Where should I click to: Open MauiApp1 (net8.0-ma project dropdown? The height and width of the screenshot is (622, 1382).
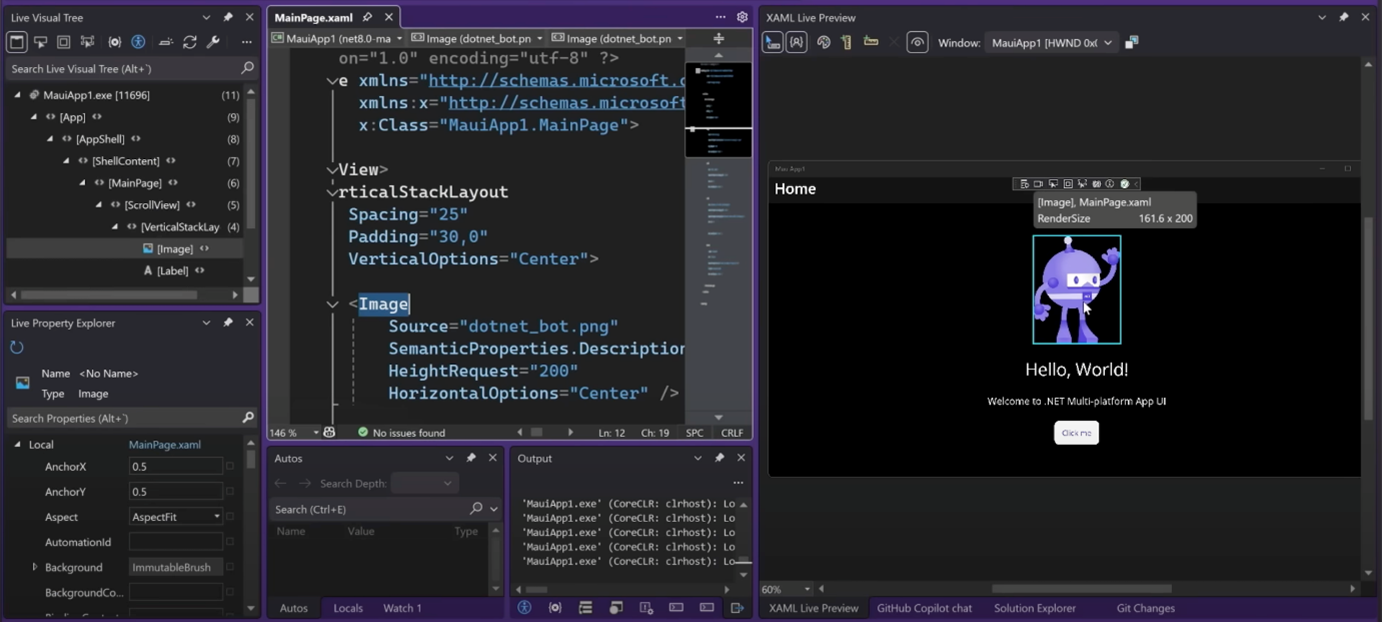point(337,38)
